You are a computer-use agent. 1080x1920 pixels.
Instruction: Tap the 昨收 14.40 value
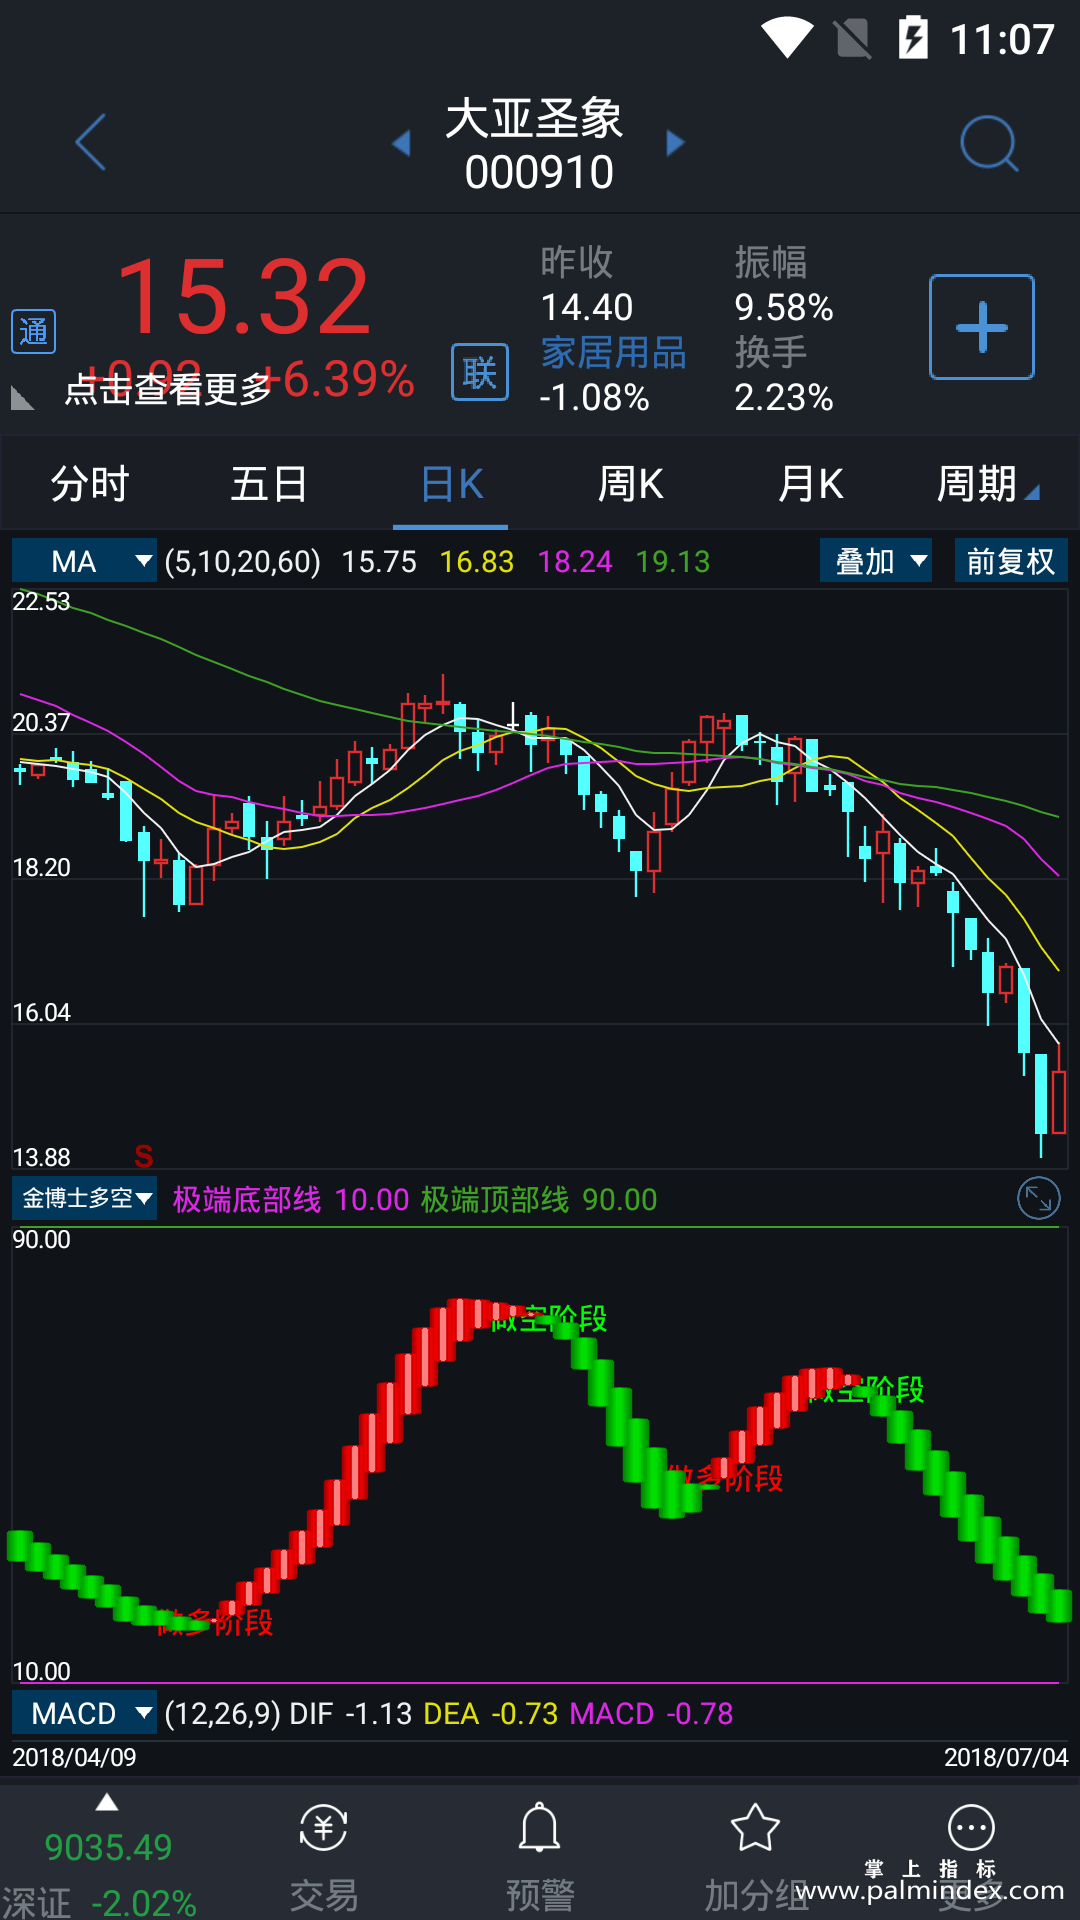click(x=587, y=307)
